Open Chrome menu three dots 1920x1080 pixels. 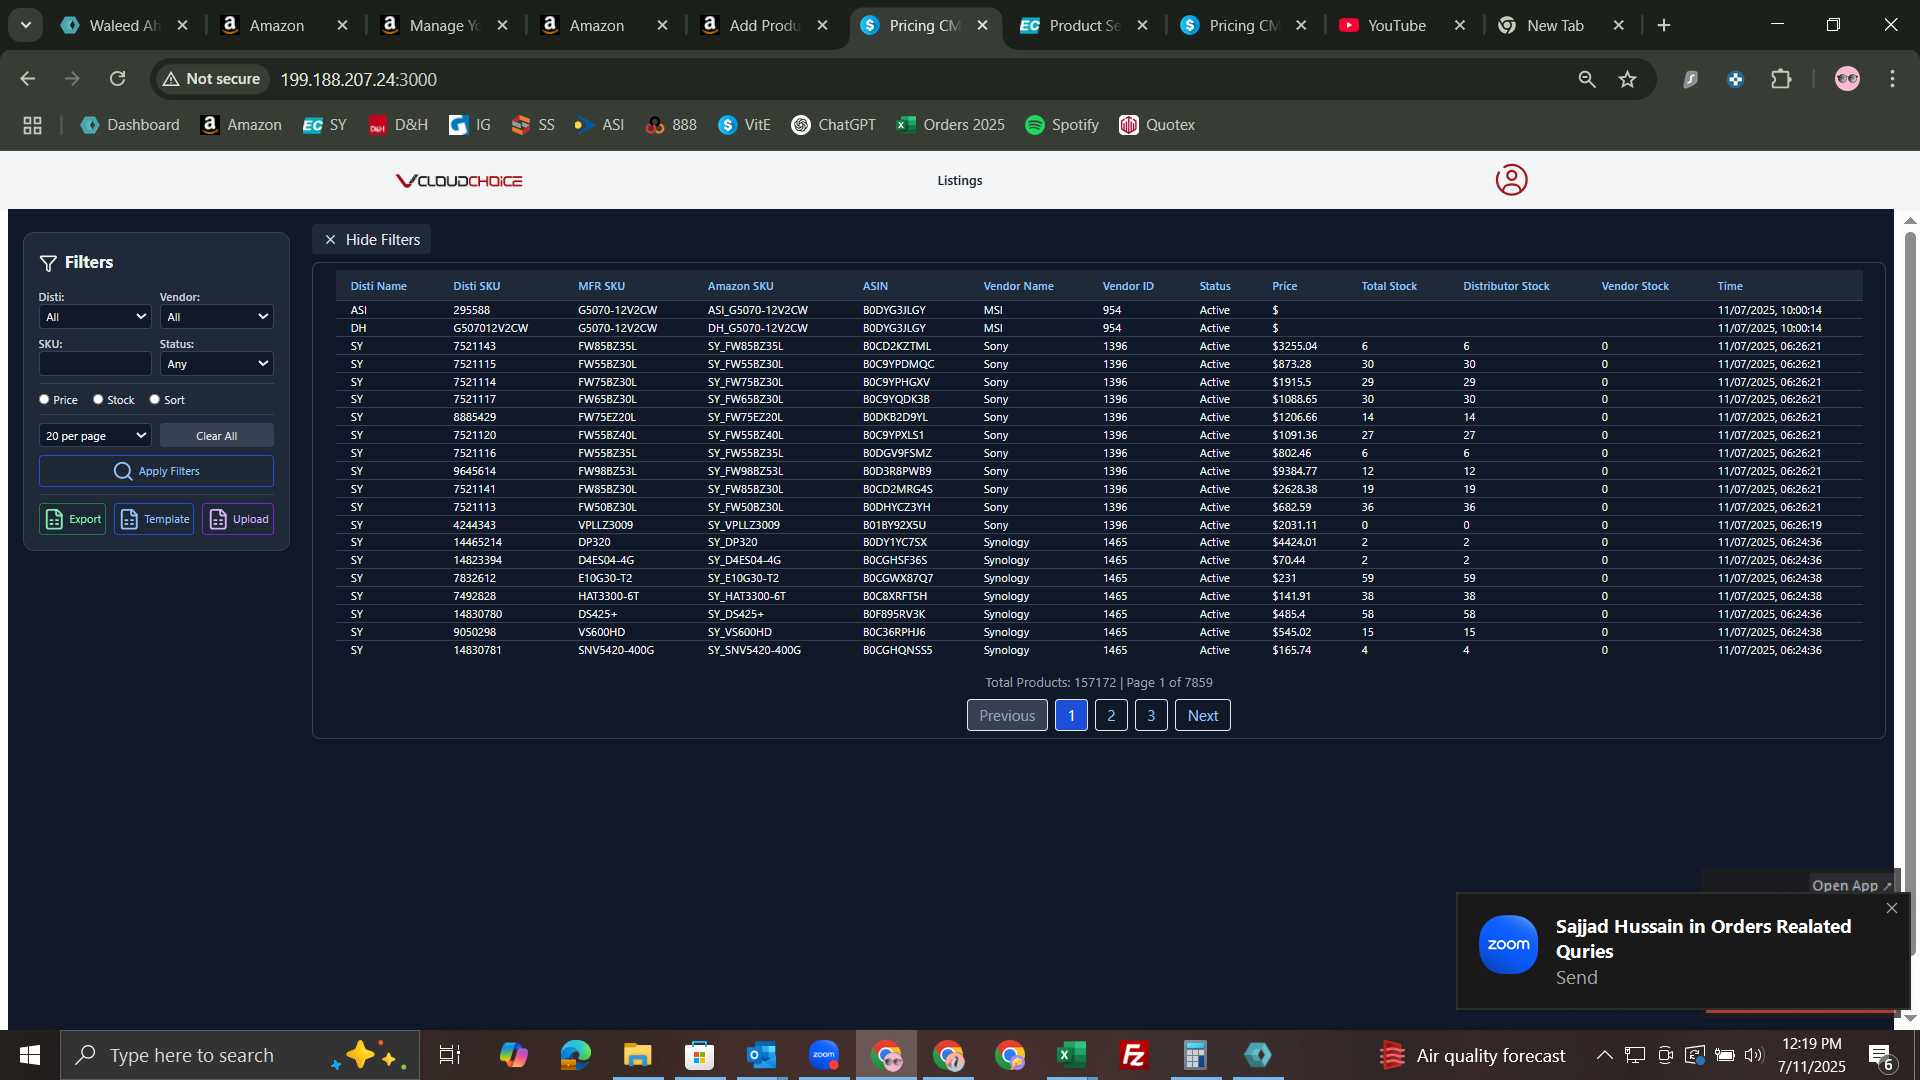(x=1892, y=79)
